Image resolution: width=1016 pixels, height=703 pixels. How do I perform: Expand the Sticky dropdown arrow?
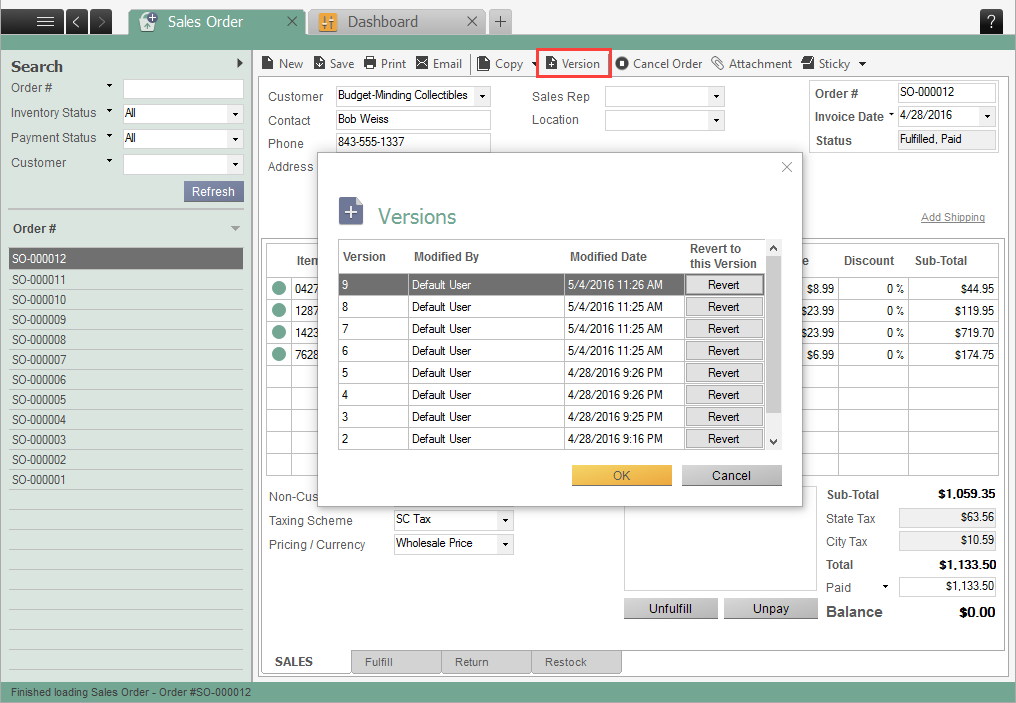pyautogui.click(x=862, y=64)
